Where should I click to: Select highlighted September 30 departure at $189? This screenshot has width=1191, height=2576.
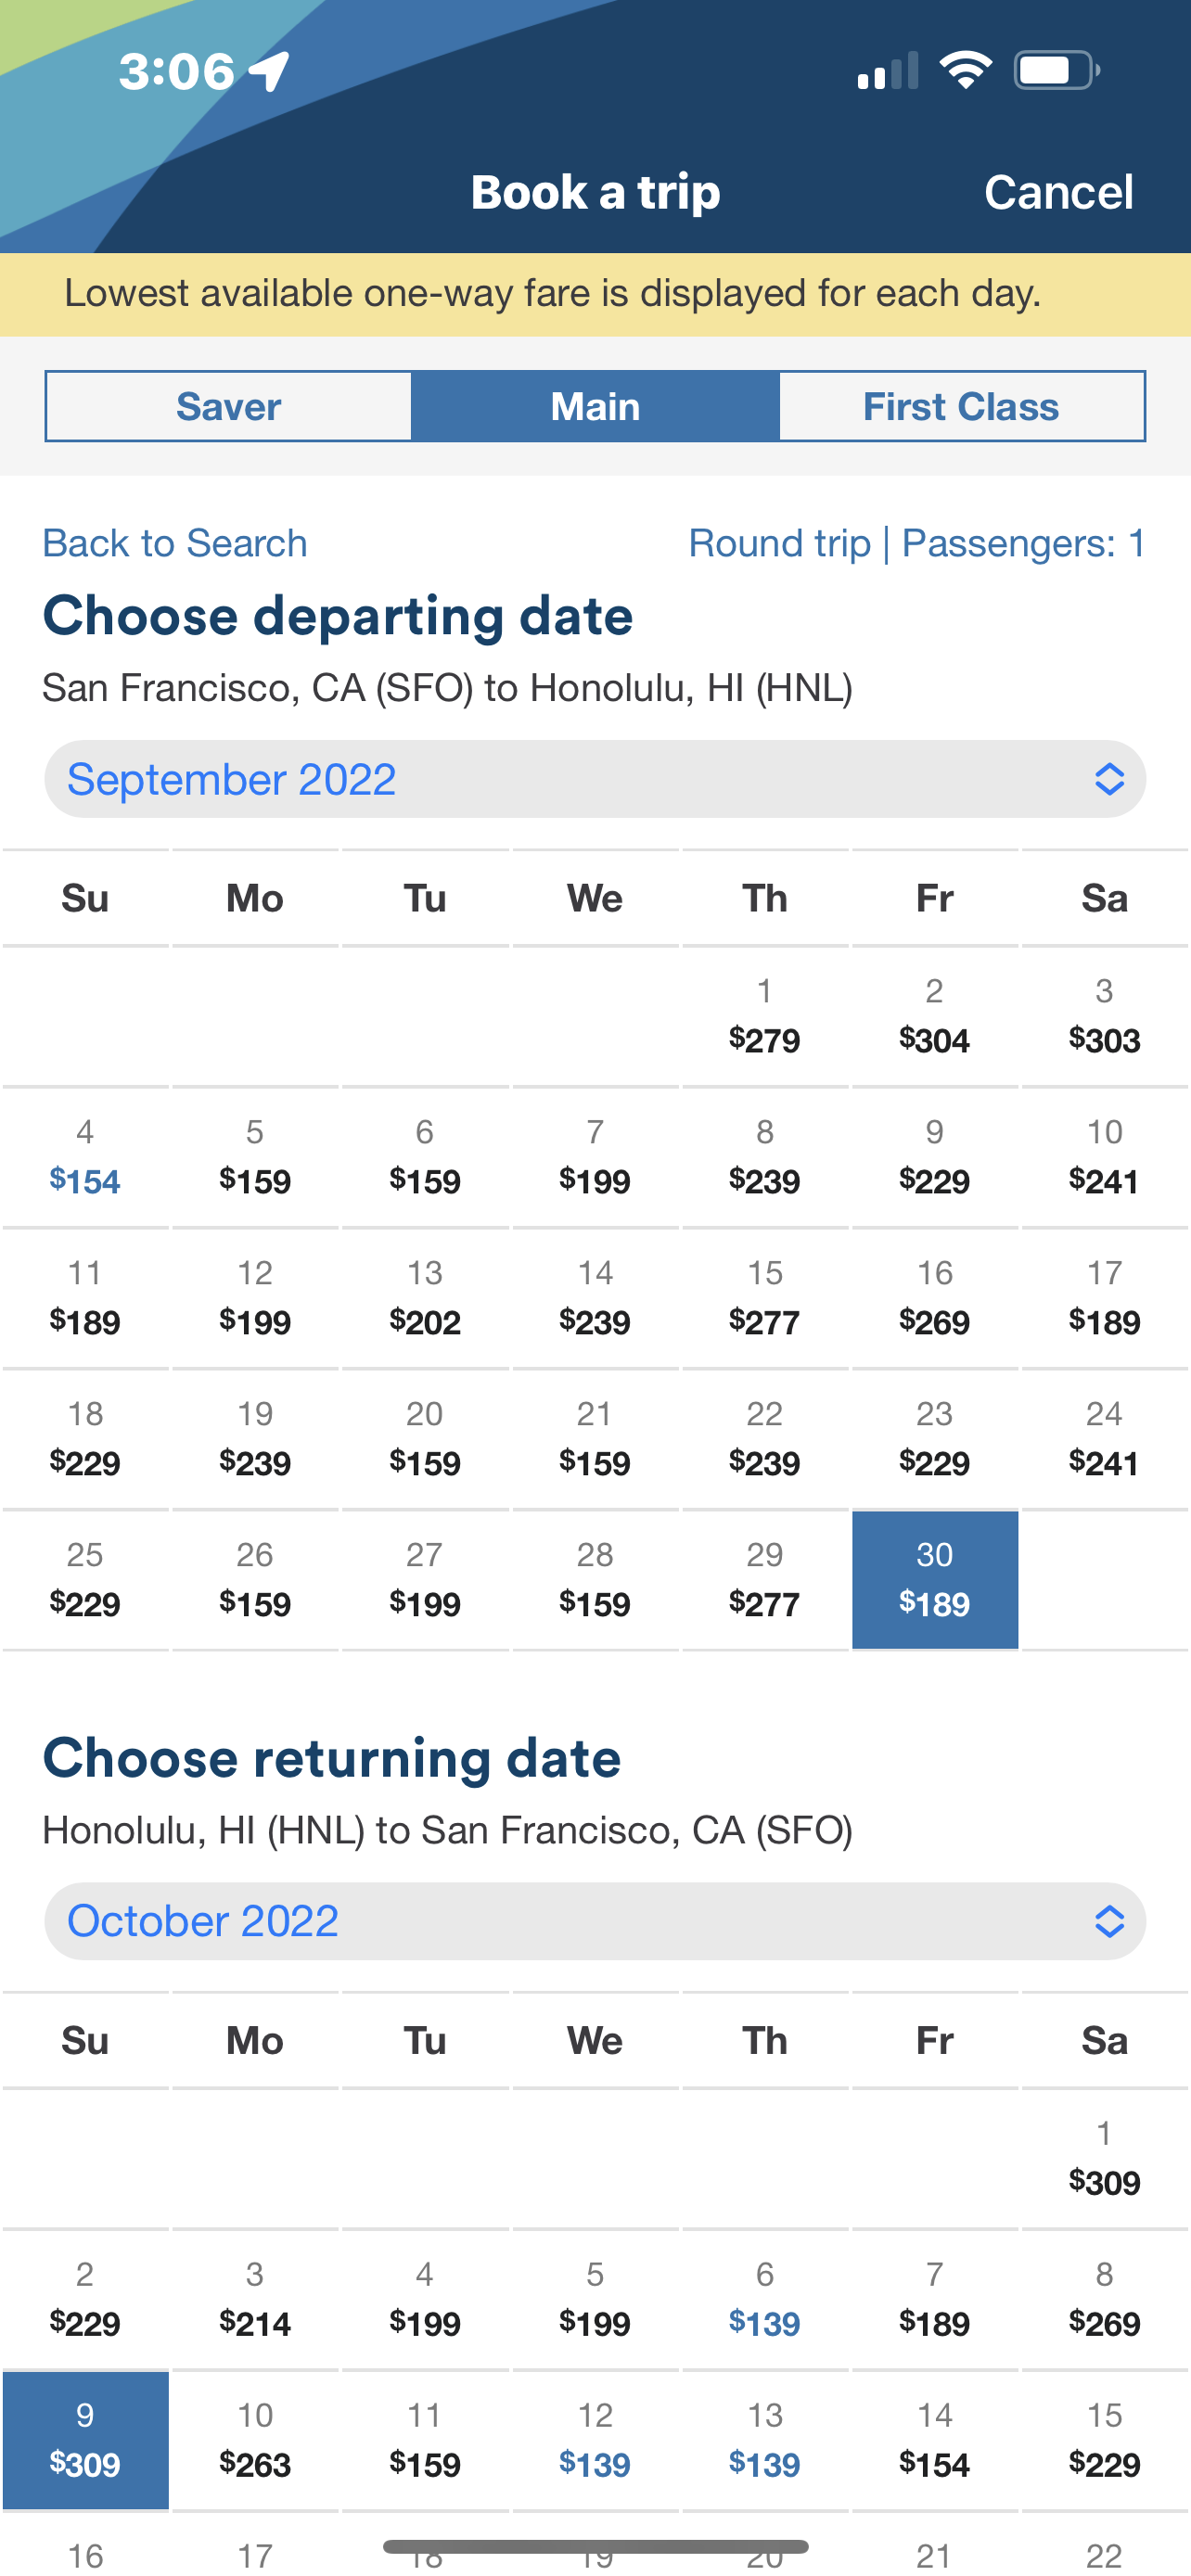click(x=935, y=1580)
